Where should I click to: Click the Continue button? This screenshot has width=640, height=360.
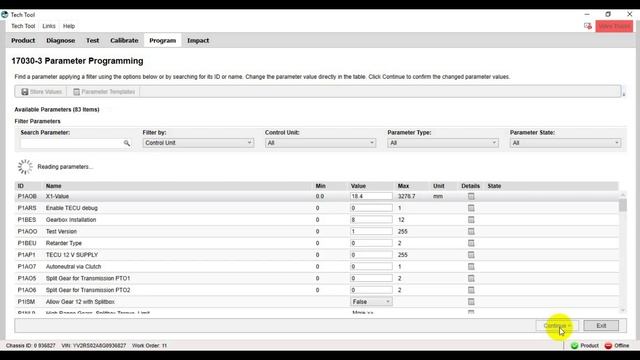(557, 325)
